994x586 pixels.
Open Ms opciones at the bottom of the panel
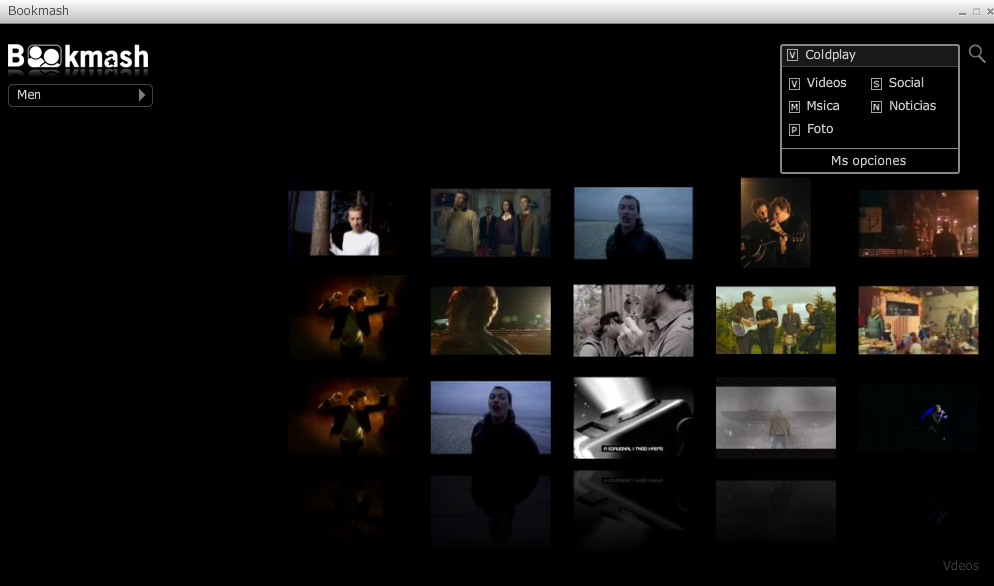point(868,161)
